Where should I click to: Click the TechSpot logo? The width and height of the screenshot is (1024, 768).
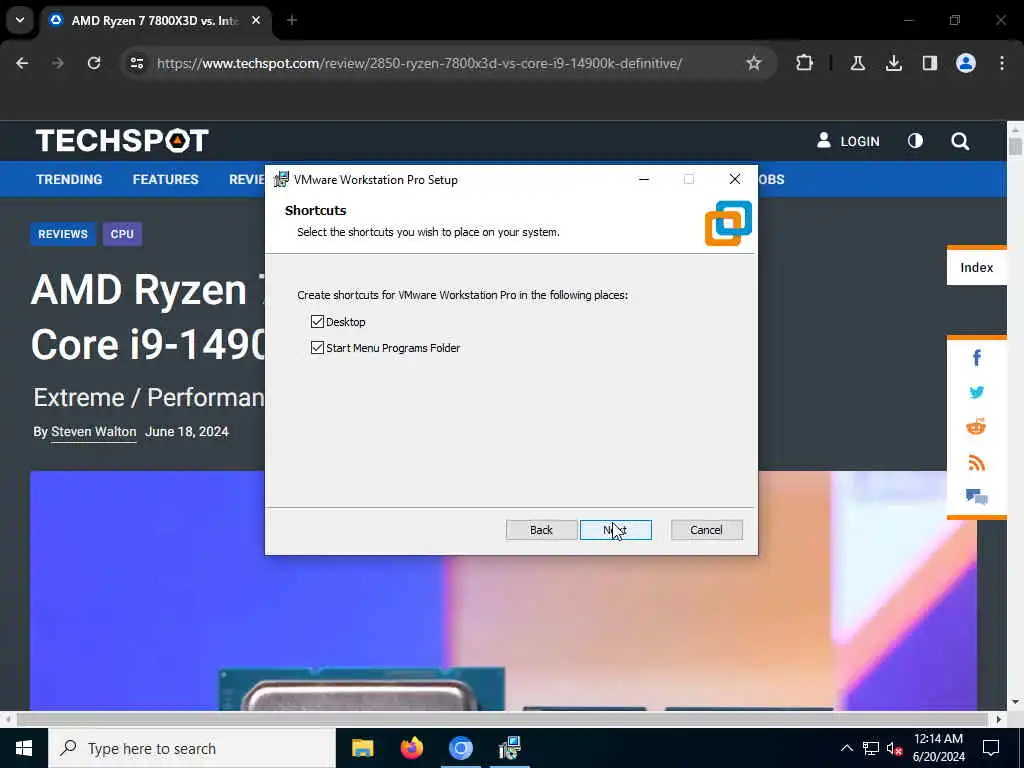click(122, 140)
